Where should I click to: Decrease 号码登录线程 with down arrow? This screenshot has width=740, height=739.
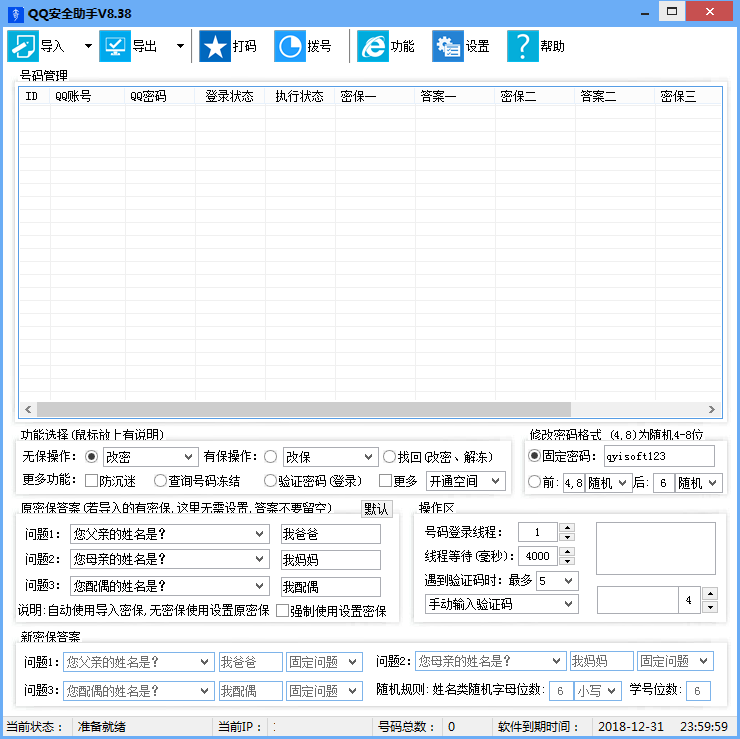point(567,537)
